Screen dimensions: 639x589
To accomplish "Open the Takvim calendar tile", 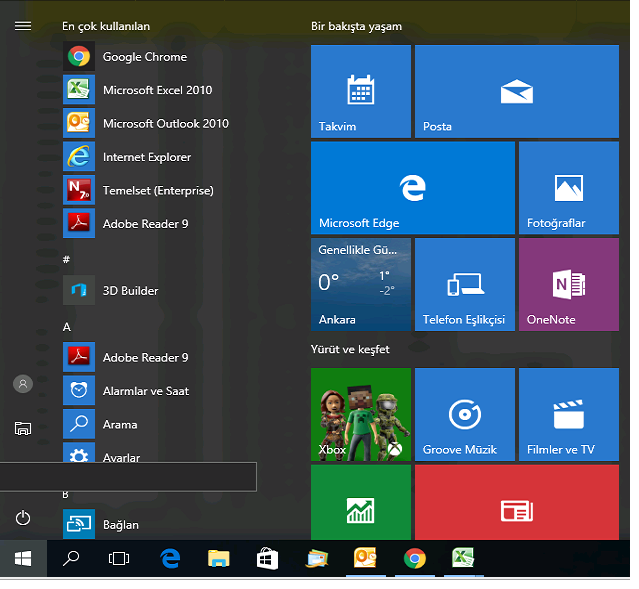I will tap(360, 91).
